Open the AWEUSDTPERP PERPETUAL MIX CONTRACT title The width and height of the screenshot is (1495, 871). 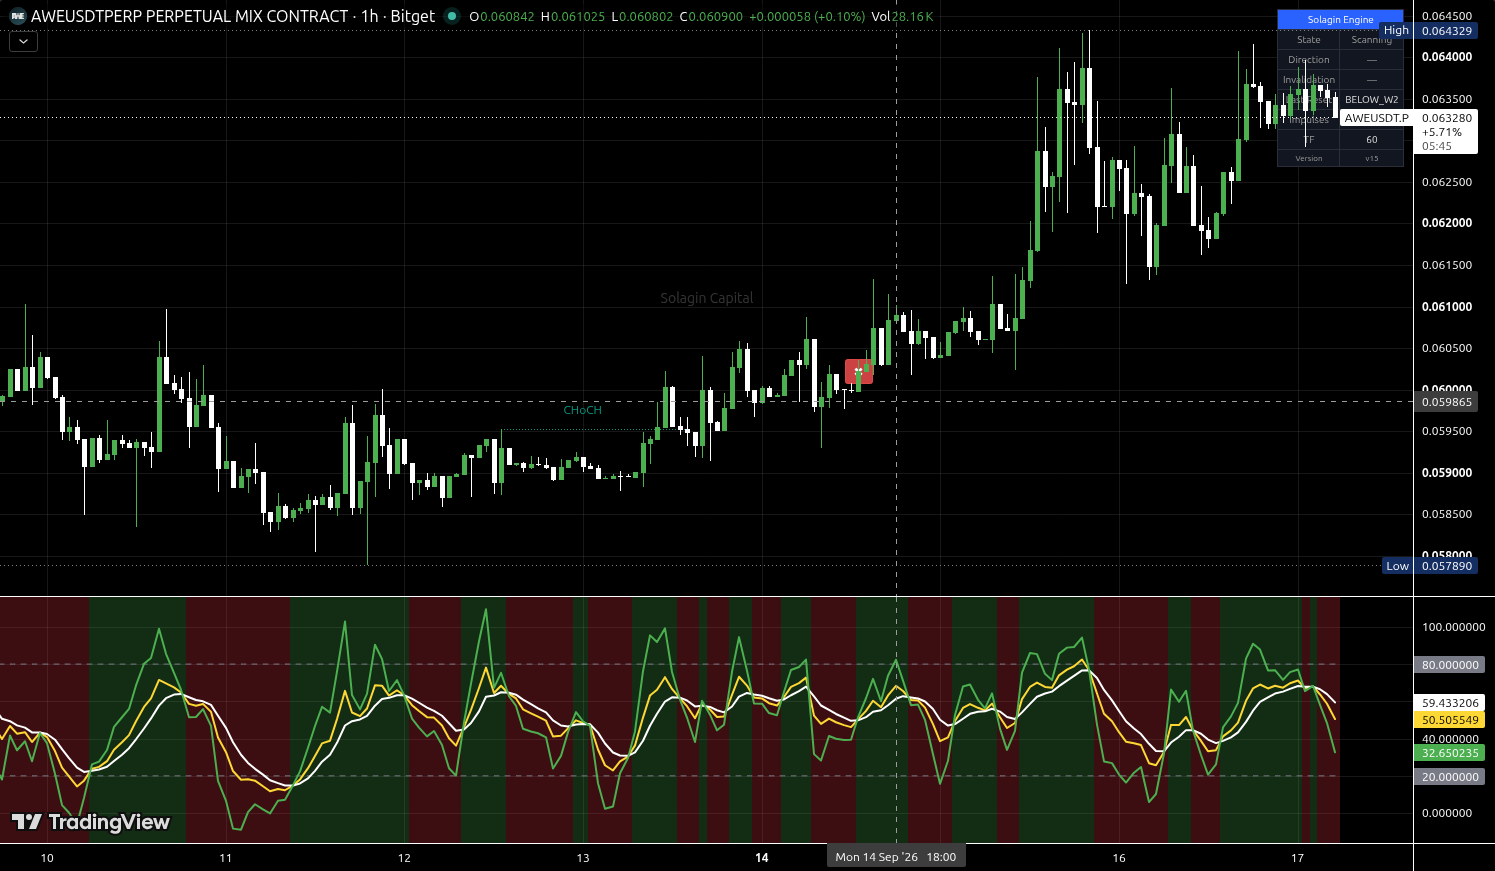pyautogui.click(x=190, y=16)
